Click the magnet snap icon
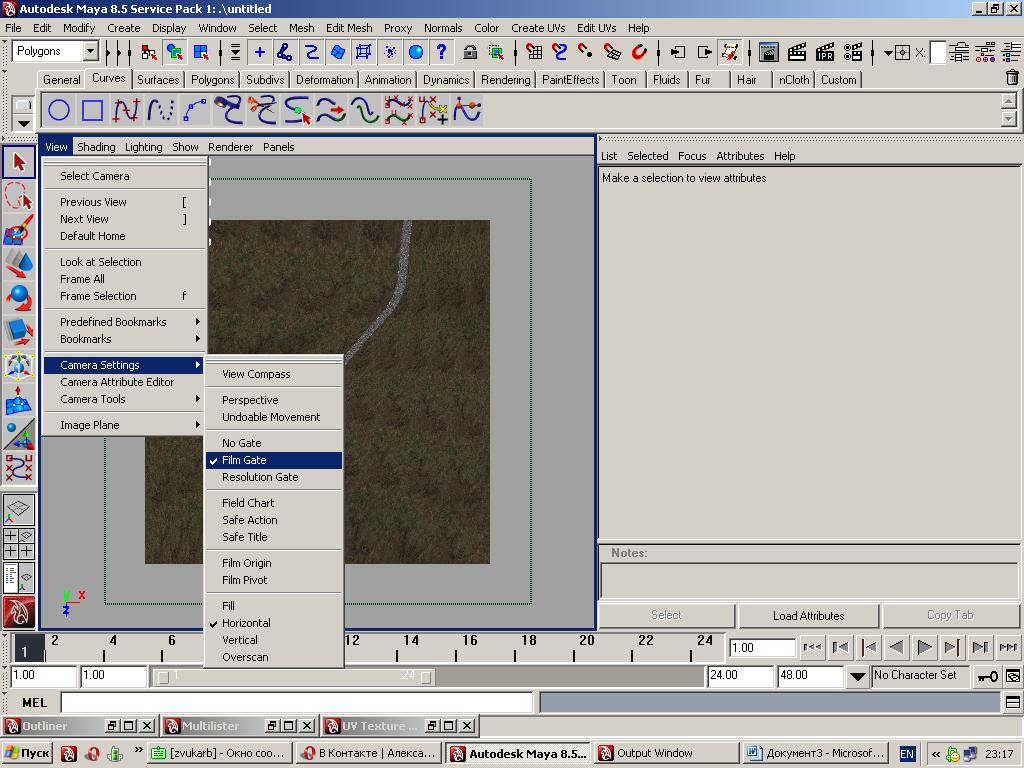 (x=639, y=52)
